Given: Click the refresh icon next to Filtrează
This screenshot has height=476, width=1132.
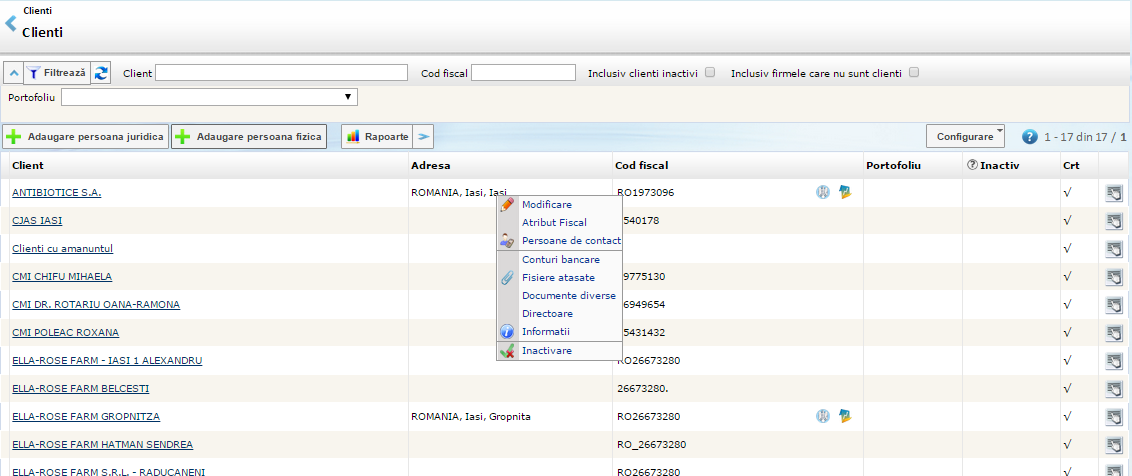Looking at the screenshot, I should pyautogui.click(x=102, y=73).
